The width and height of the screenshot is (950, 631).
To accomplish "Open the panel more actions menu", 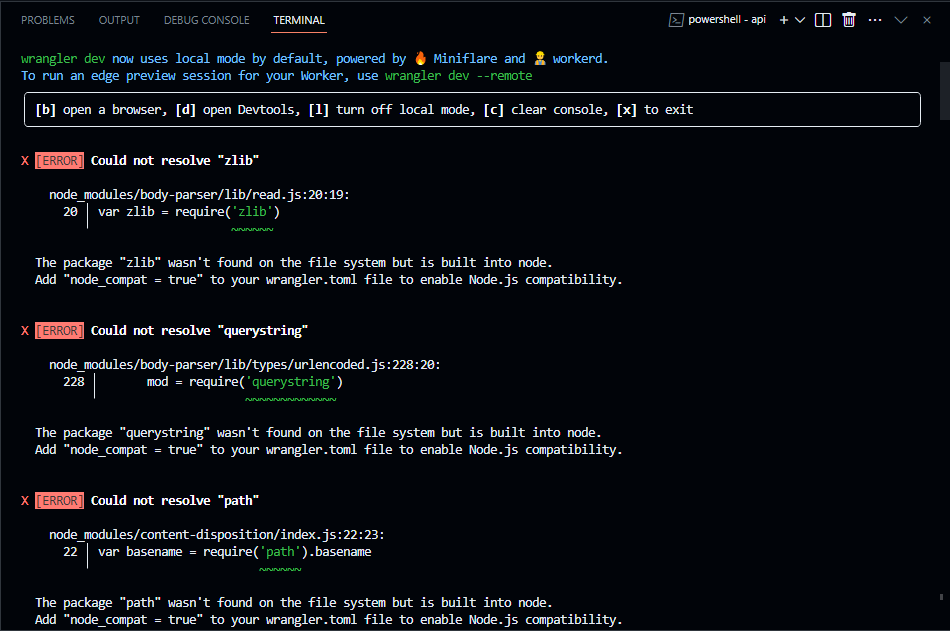I will click(875, 20).
